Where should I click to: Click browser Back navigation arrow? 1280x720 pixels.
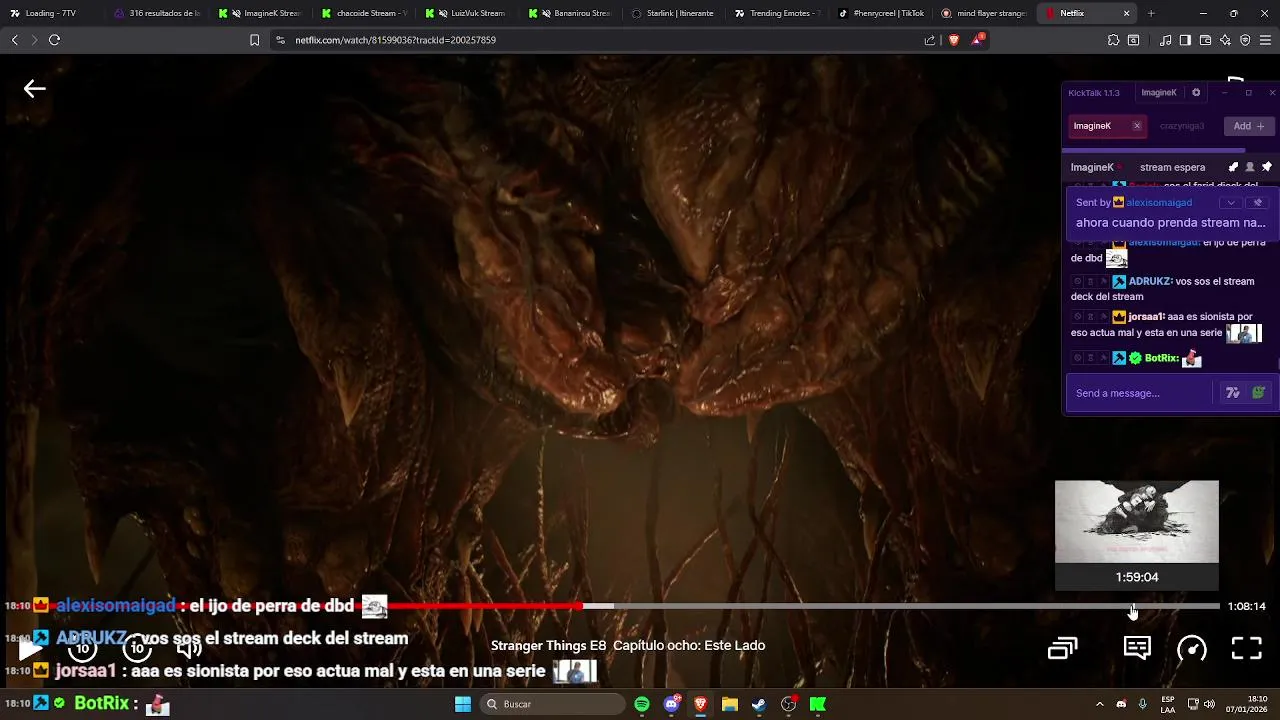pyautogui.click(x=14, y=40)
